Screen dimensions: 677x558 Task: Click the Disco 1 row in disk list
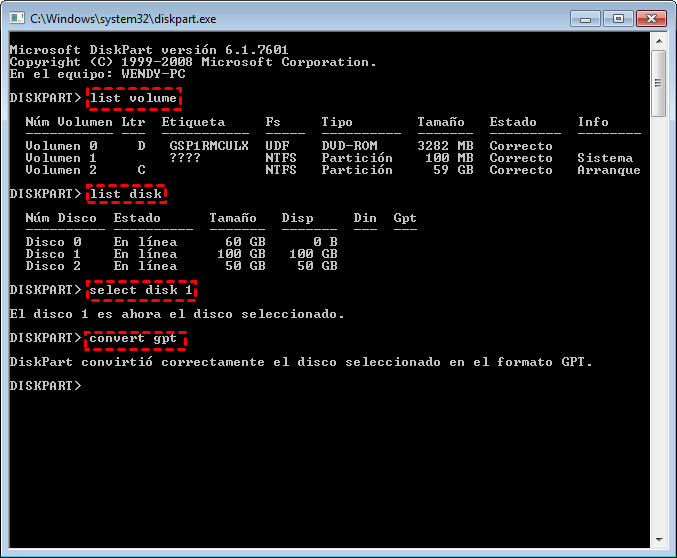point(180,254)
